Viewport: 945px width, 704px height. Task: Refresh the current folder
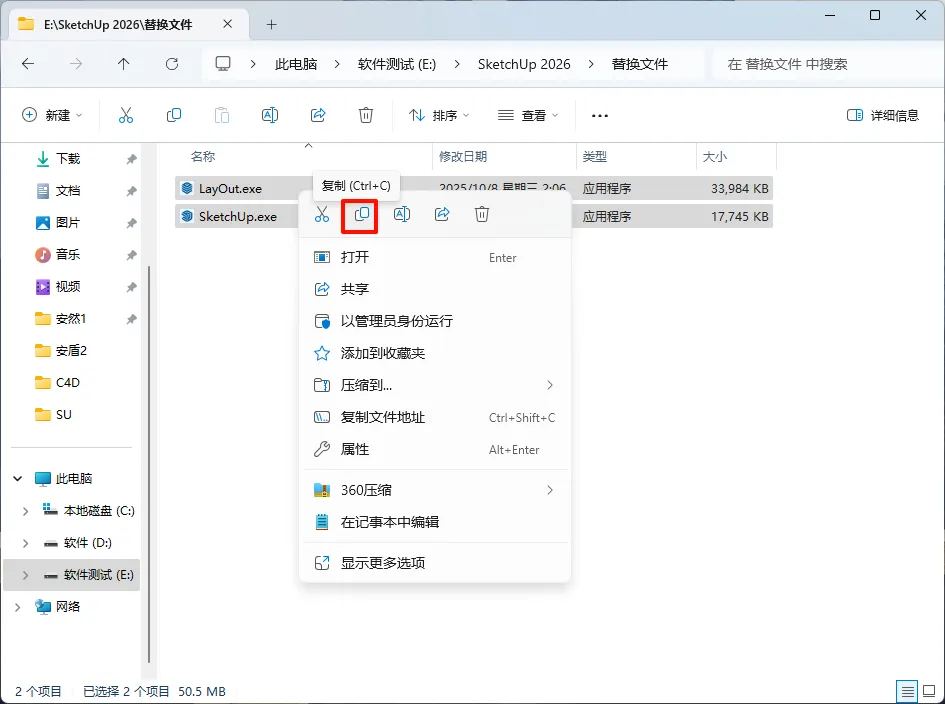172,64
